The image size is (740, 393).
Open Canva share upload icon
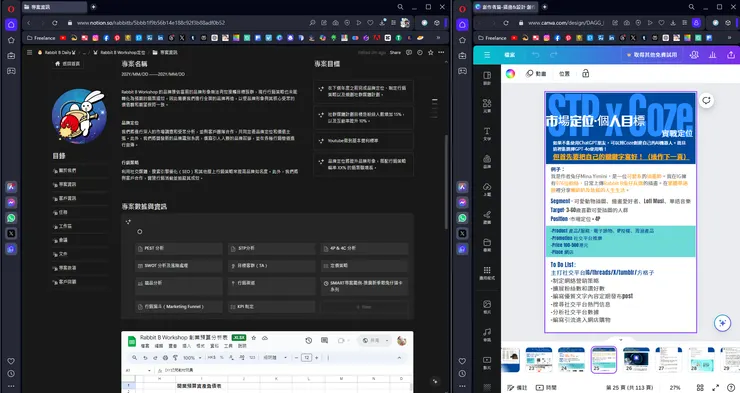tap(731, 55)
